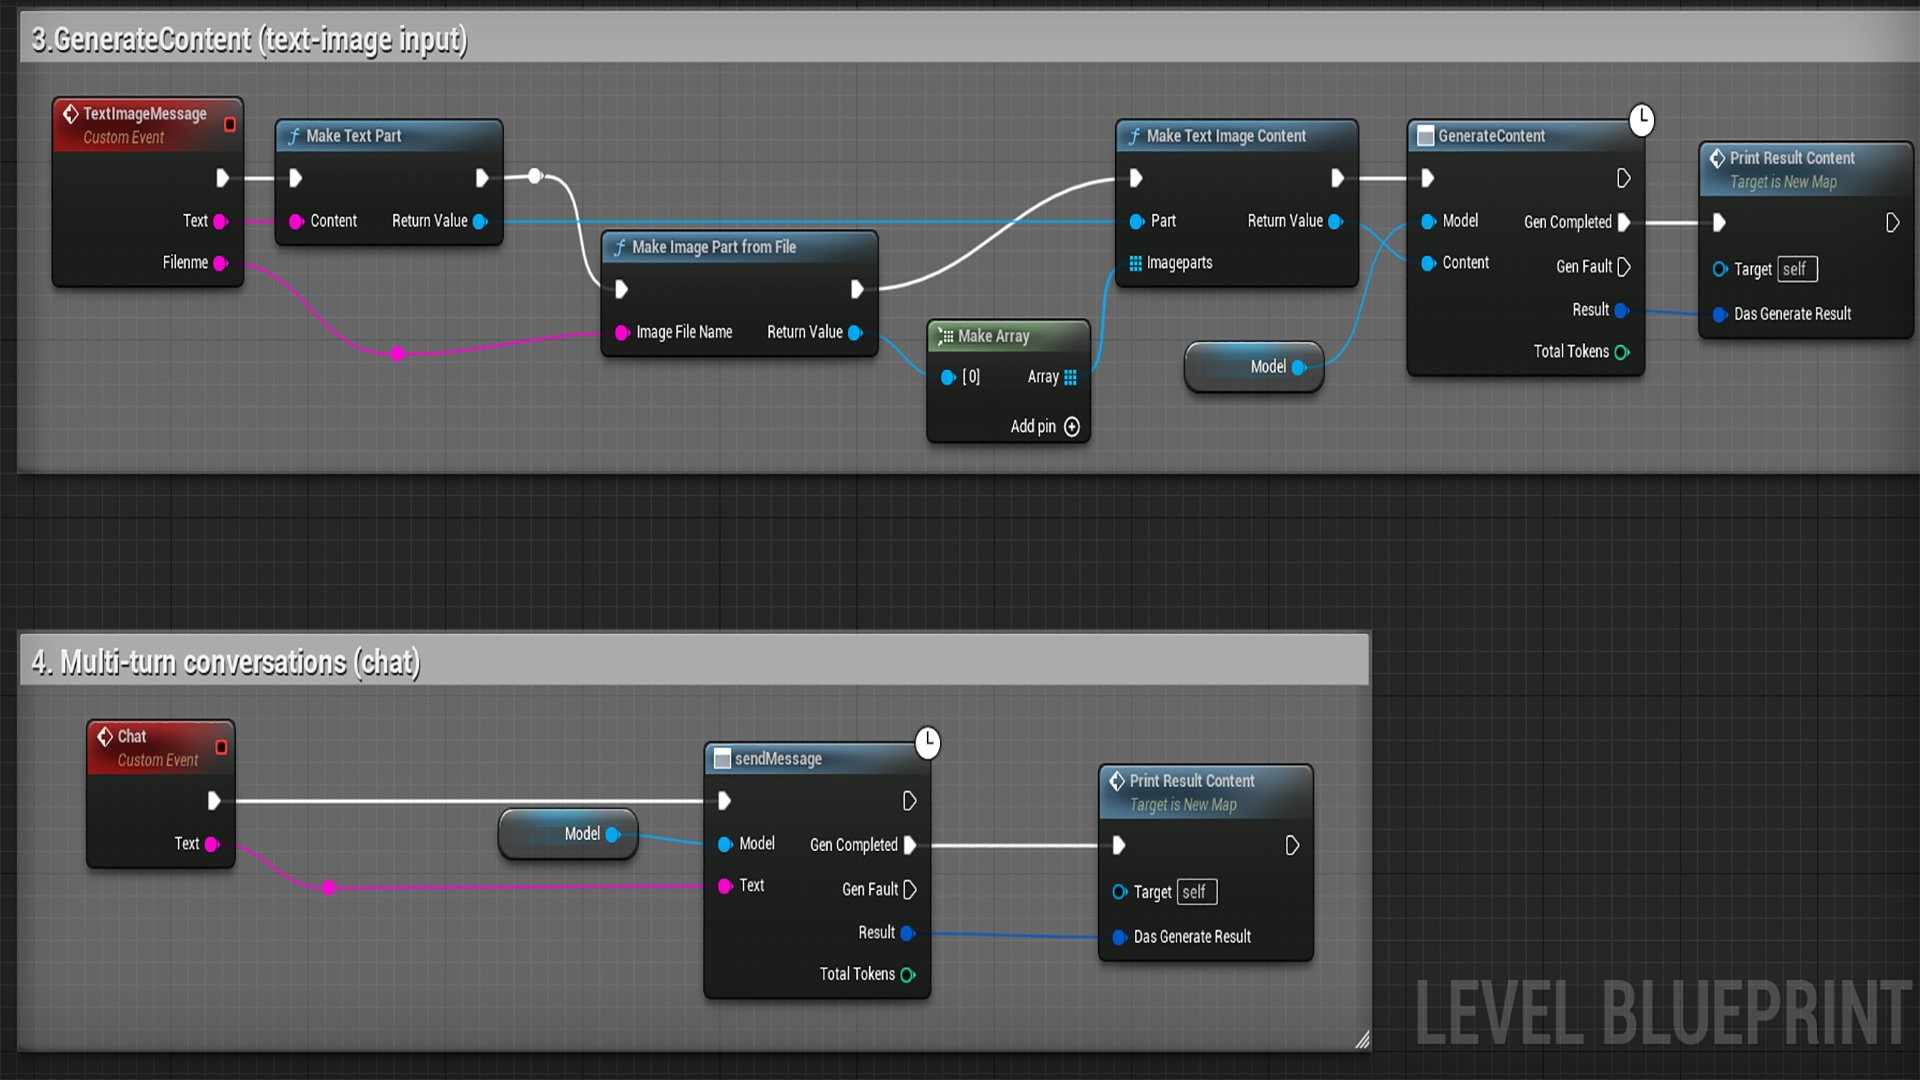1920x1080 pixels.
Task: Click the self Target field in lower Print Result Content
Action: [1196, 892]
